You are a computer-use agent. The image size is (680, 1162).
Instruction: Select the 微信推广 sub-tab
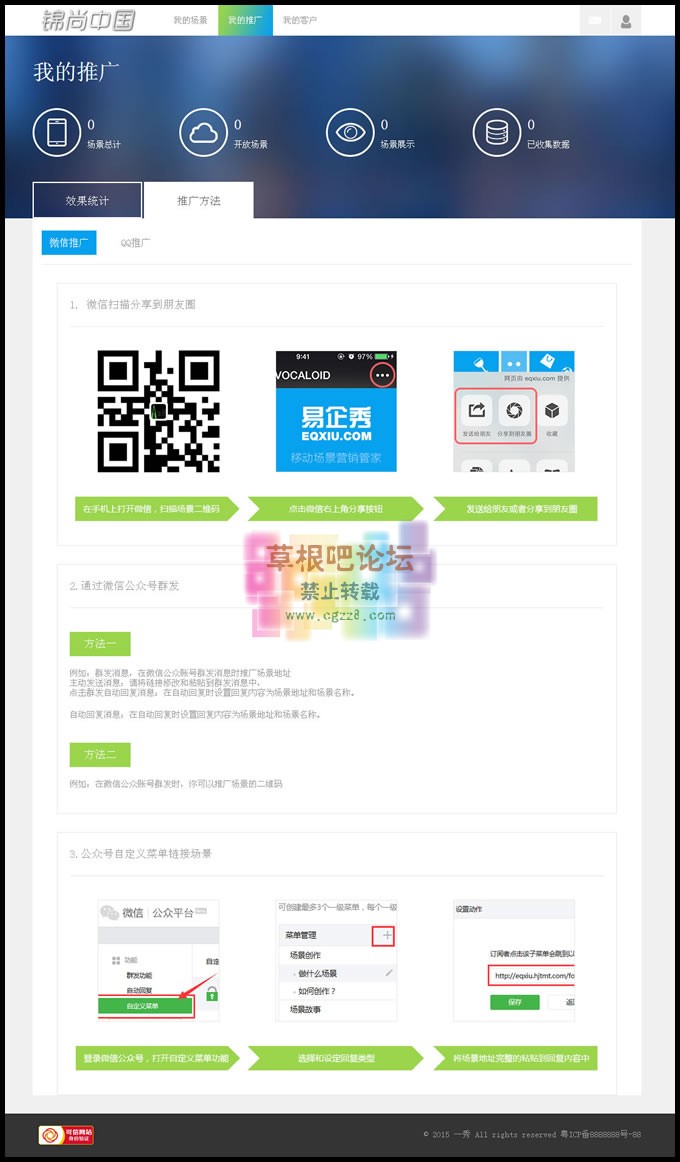[69, 242]
